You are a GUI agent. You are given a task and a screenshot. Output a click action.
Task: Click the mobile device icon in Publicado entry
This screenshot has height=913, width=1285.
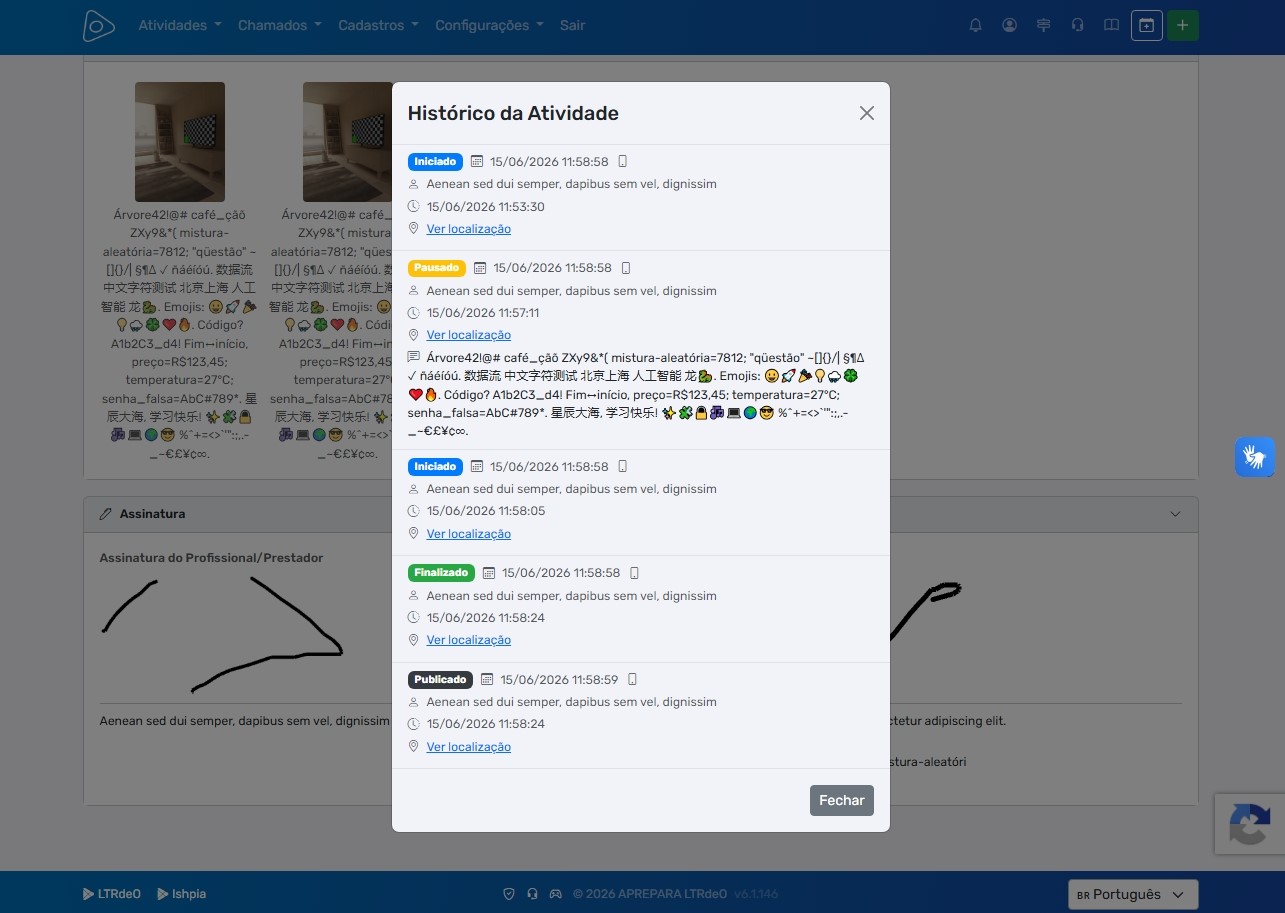pos(632,679)
